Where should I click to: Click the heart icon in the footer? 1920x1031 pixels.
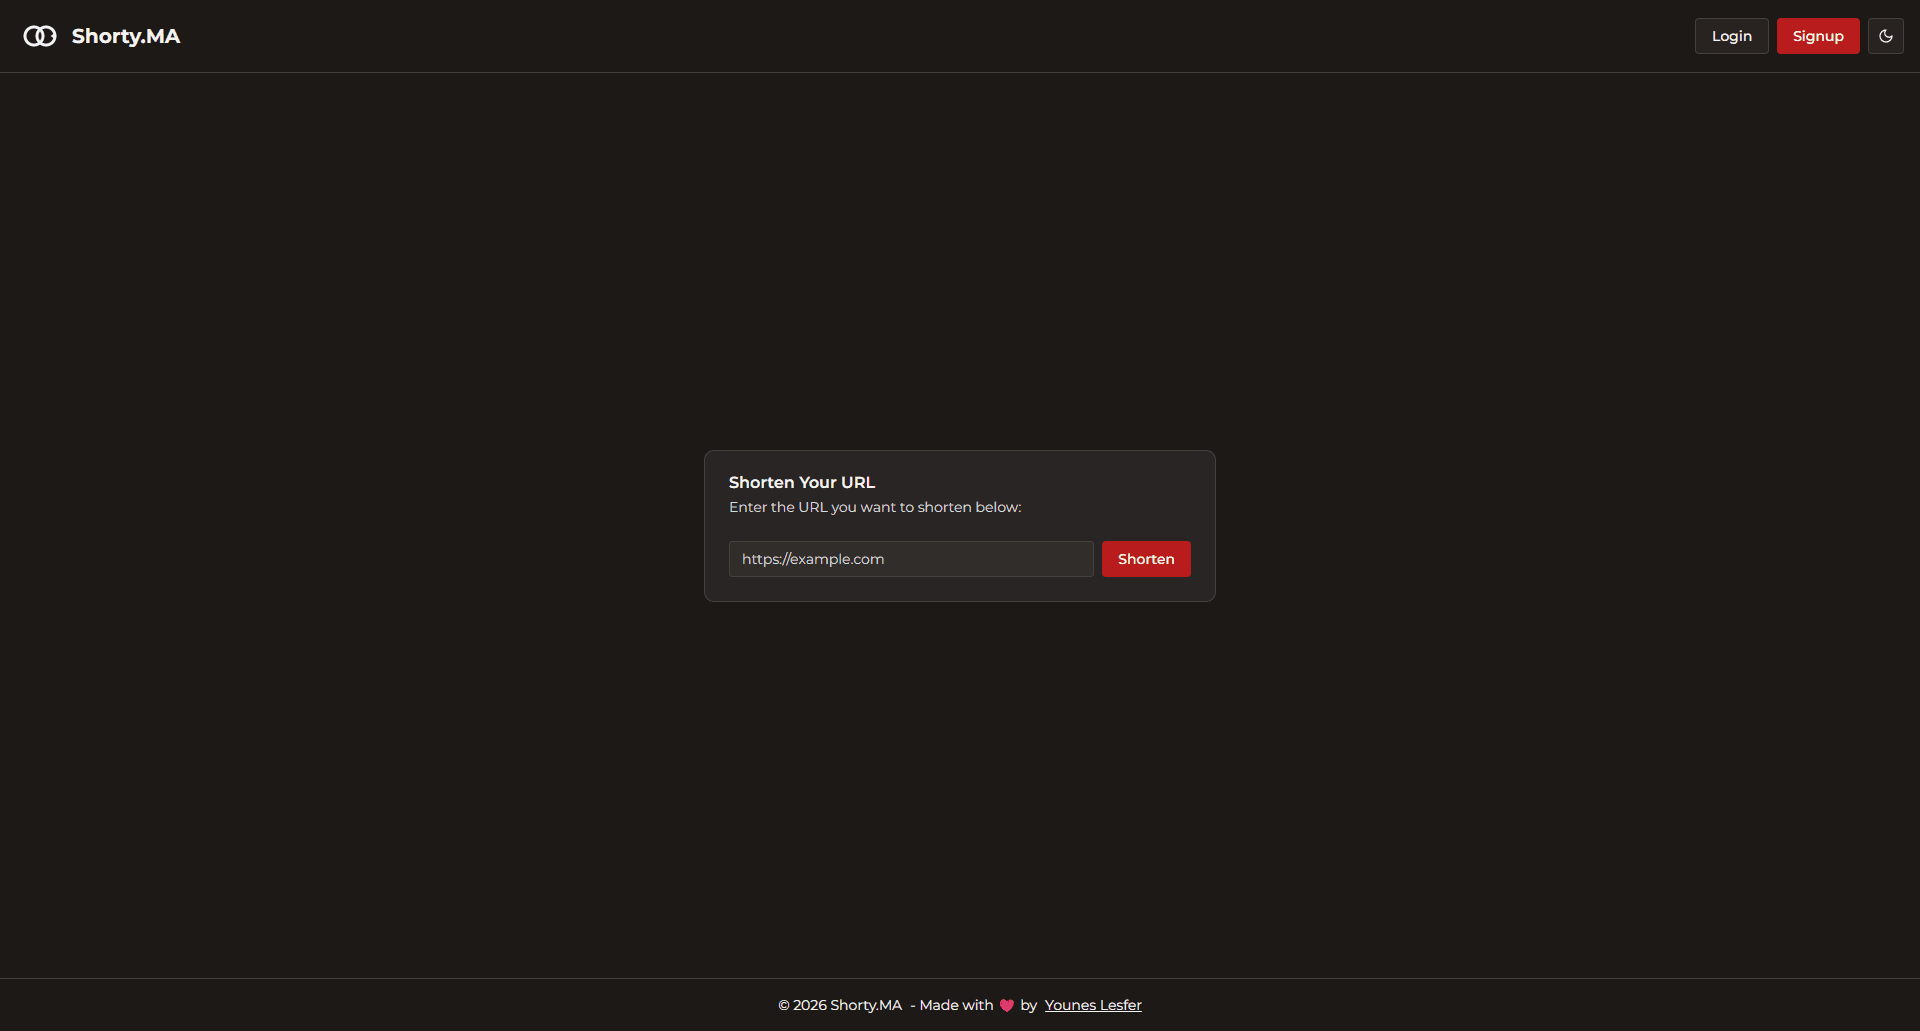1006,1006
